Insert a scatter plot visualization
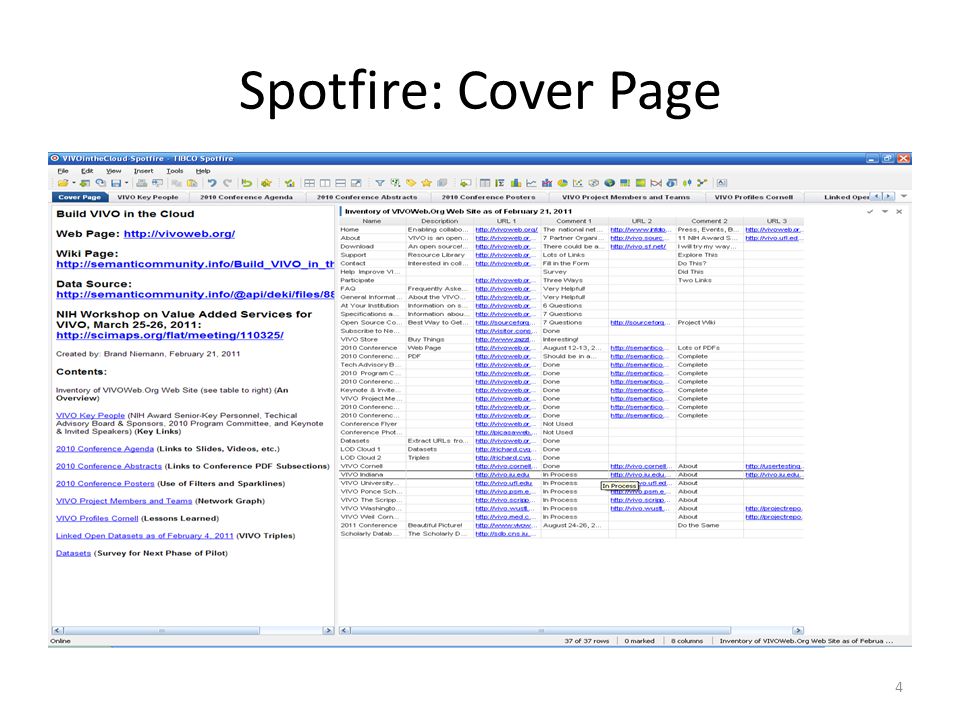 578,183
